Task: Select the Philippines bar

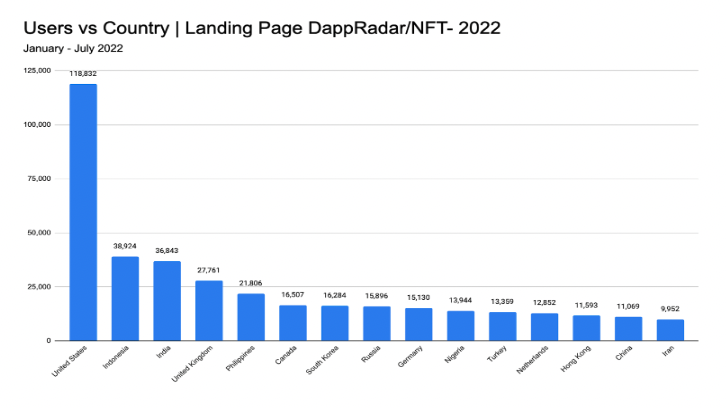Action: pos(251,317)
